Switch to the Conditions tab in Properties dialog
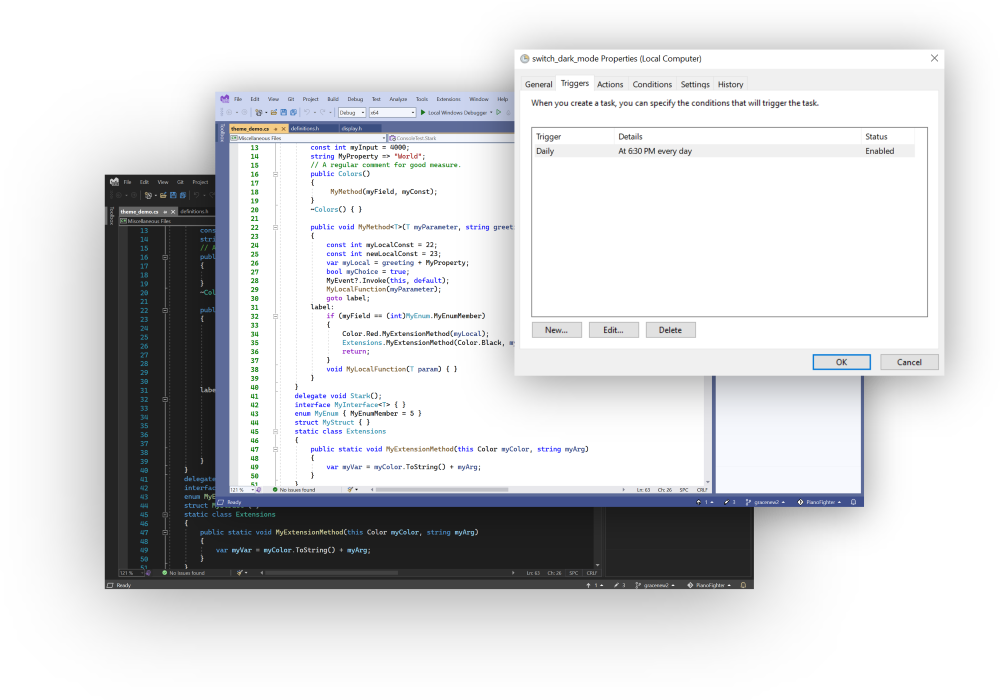This screenshot has height=700, width=1000. (x=652, y=84)
